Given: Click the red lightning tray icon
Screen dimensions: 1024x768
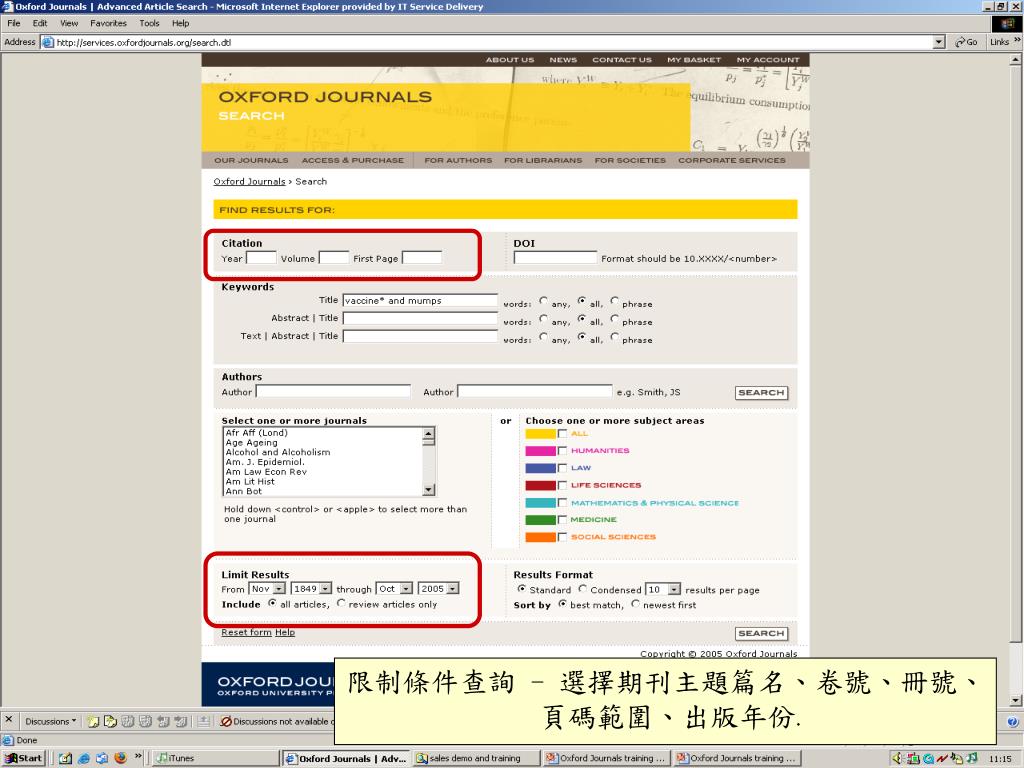Looking at the screenshot, I should 942,758.
